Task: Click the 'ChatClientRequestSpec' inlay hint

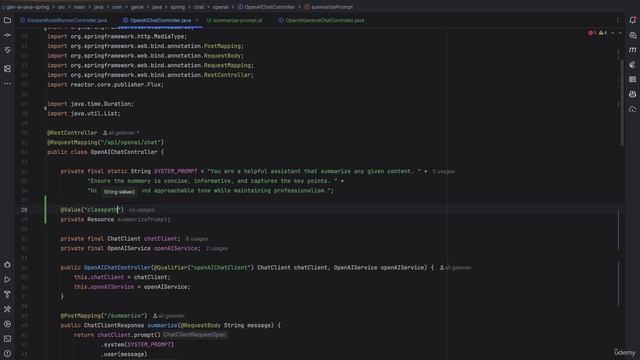Action: [x=194, y=335]
